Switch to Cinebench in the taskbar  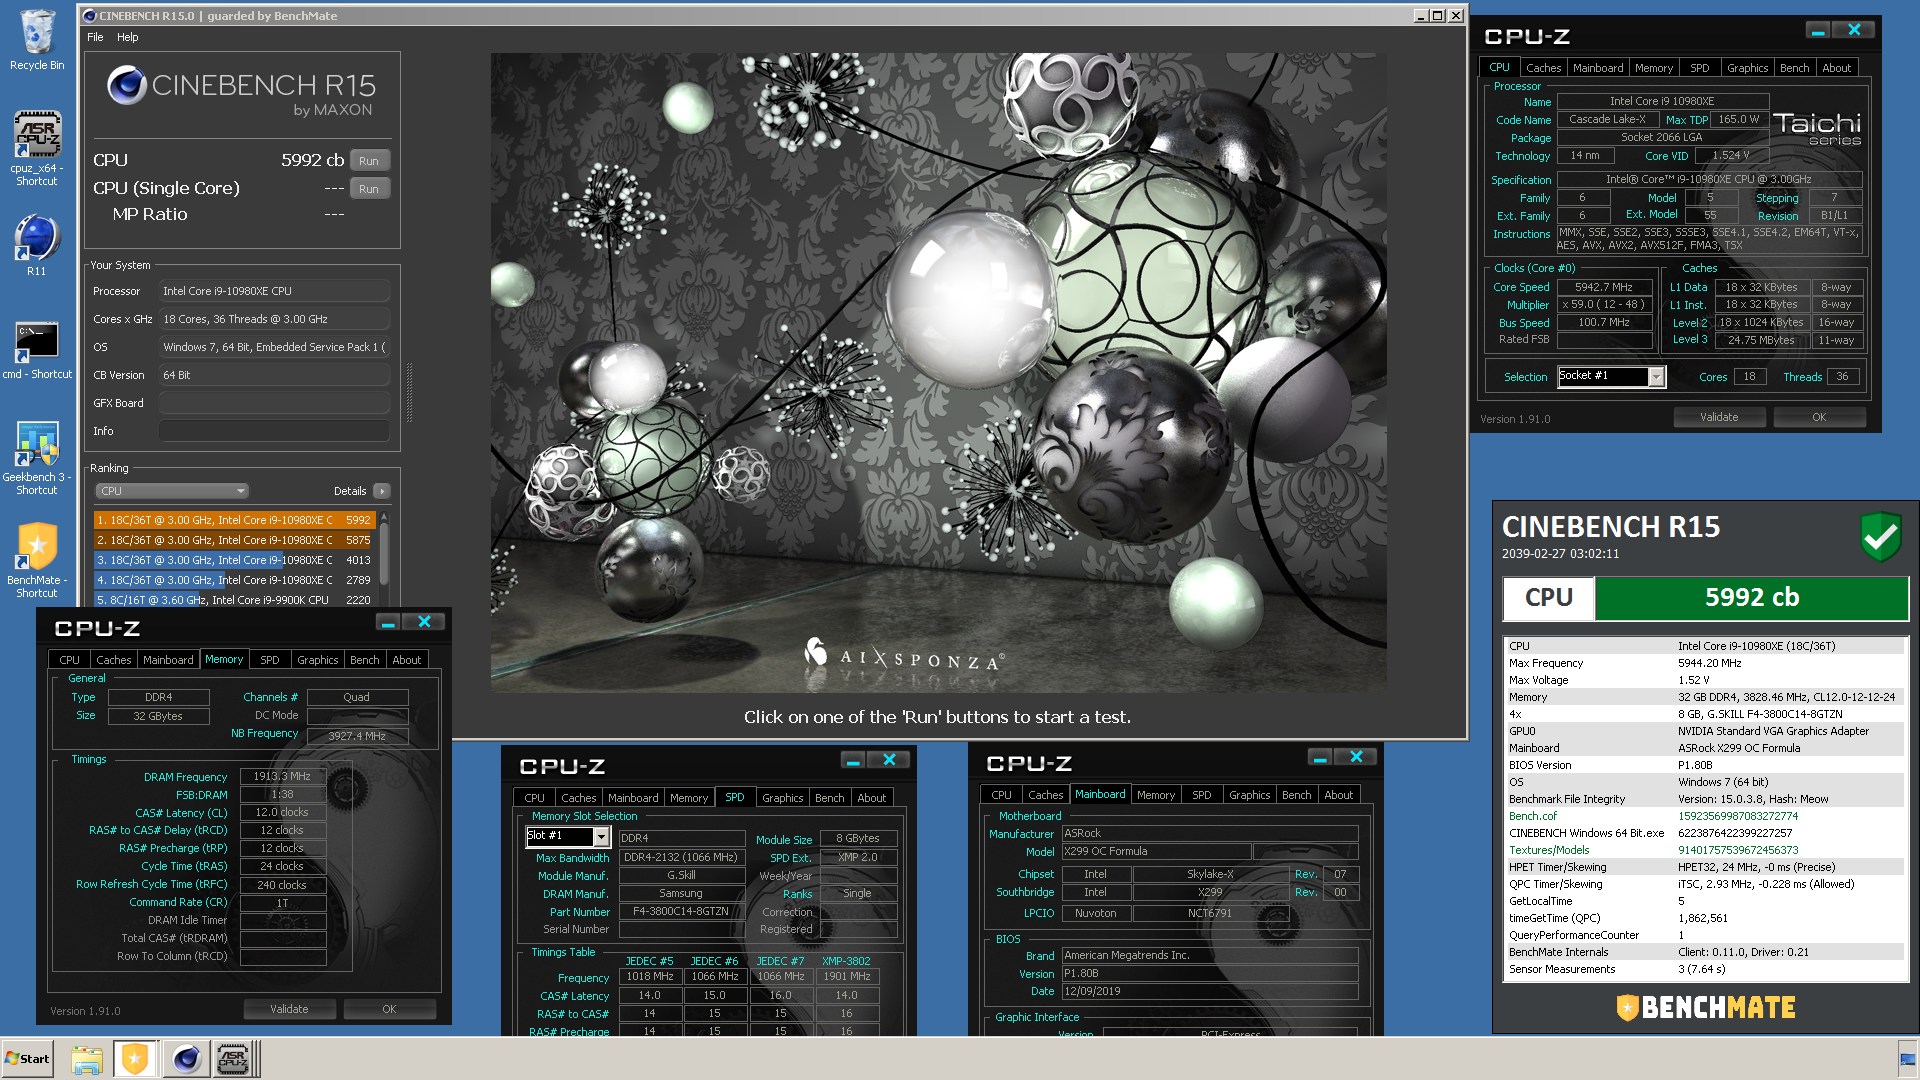(186, 1059)
